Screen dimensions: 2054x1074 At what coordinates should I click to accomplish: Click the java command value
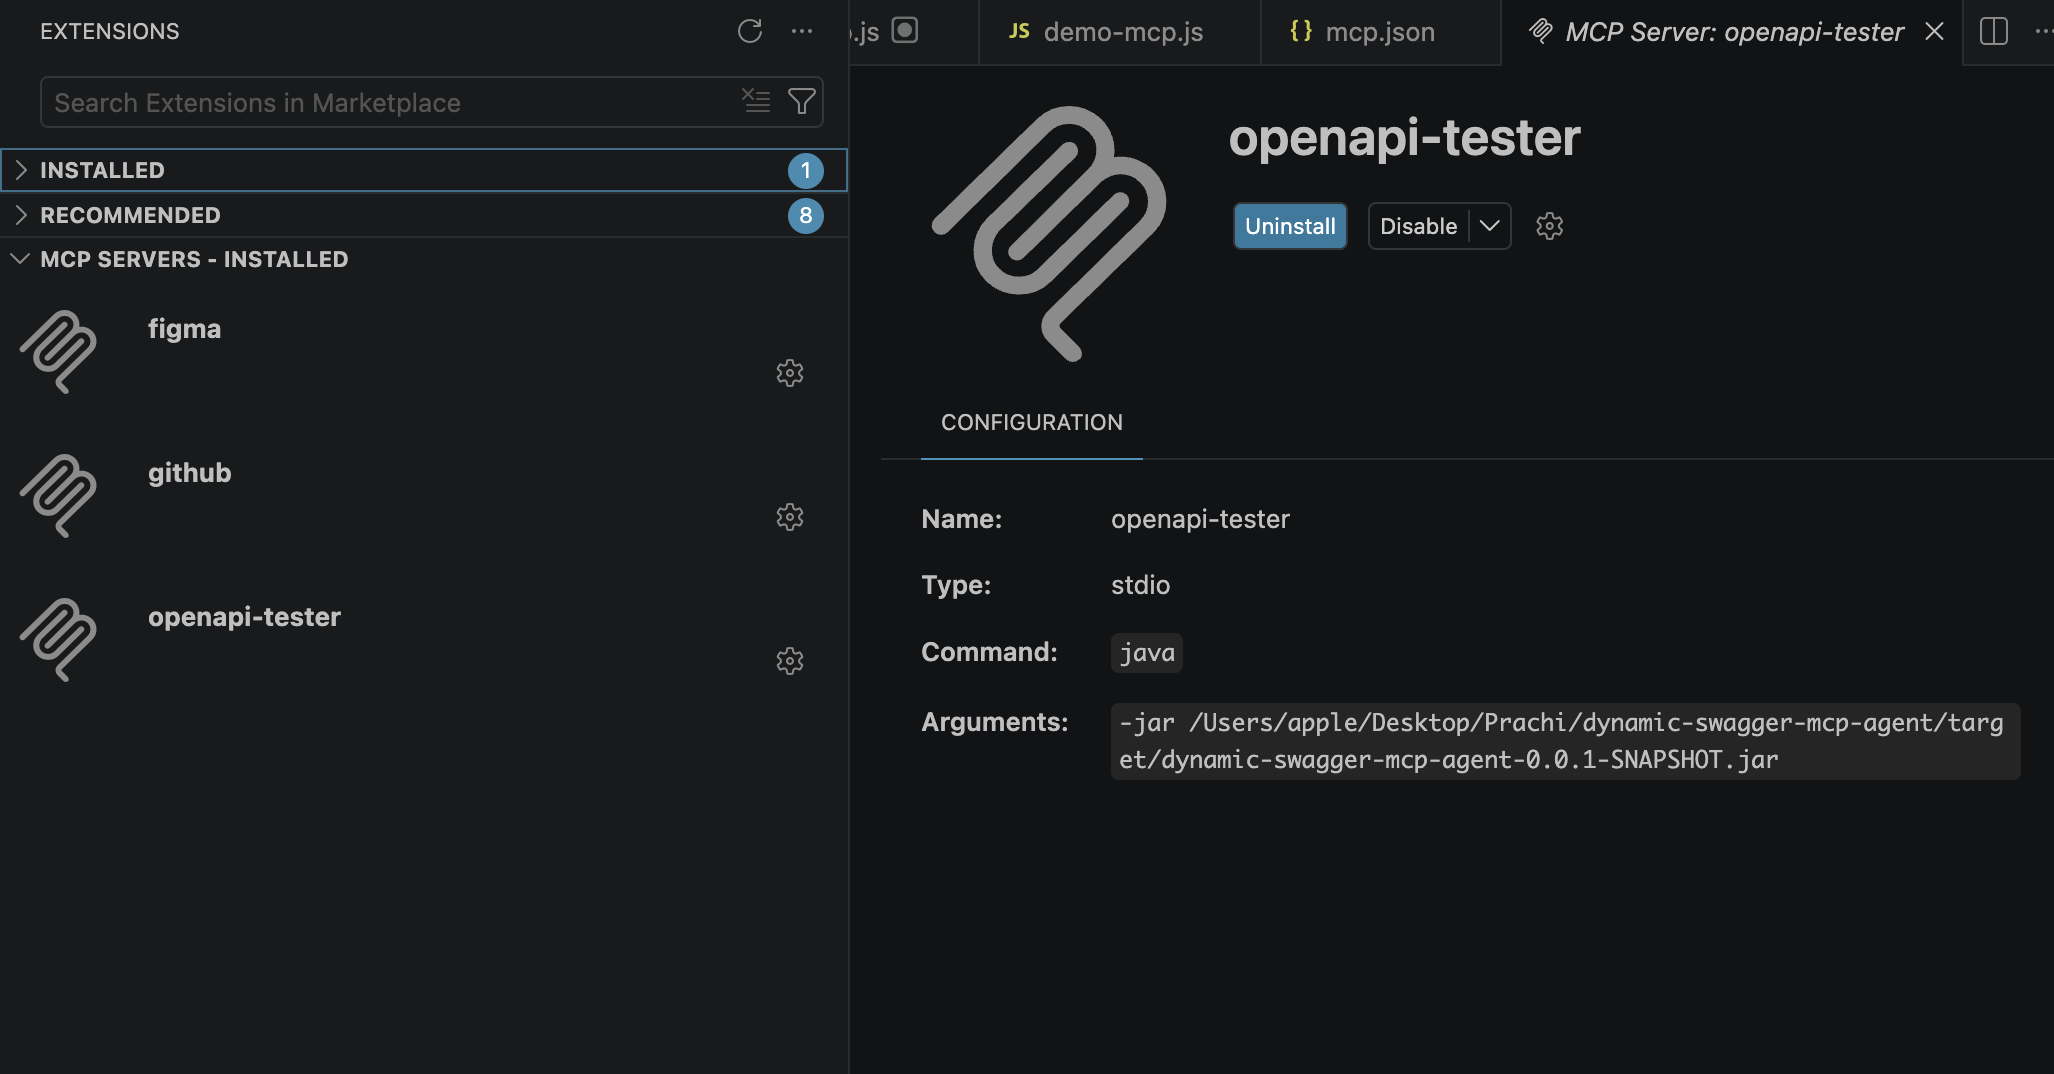click(1147, 653)
